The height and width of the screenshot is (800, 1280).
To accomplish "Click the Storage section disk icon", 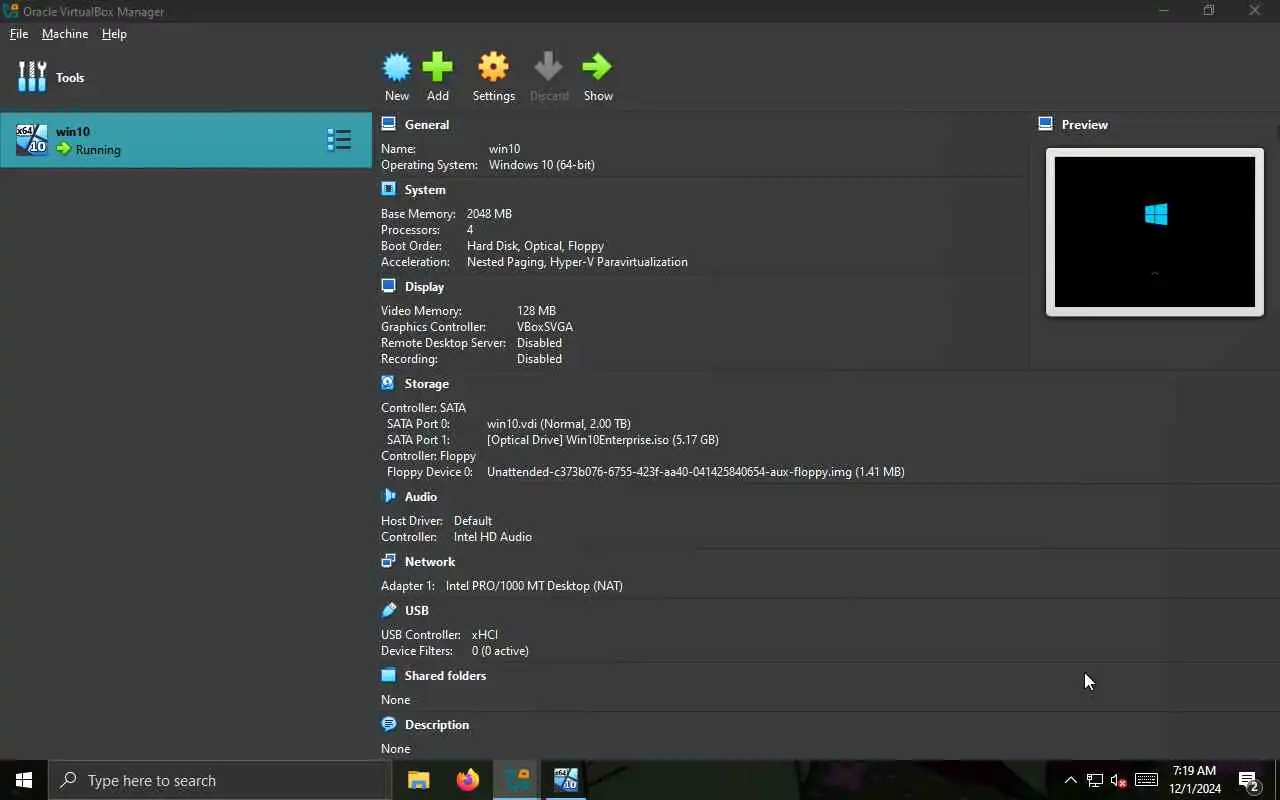I will pos(388,383).
